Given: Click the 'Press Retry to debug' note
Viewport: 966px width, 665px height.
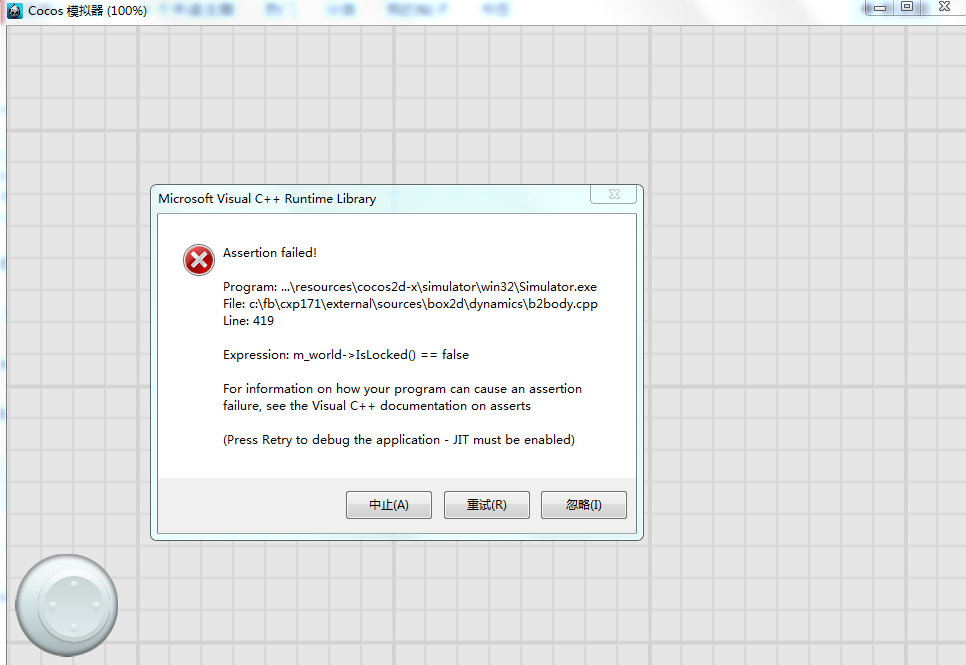Looking at the screenshot, I should (399, 440).
